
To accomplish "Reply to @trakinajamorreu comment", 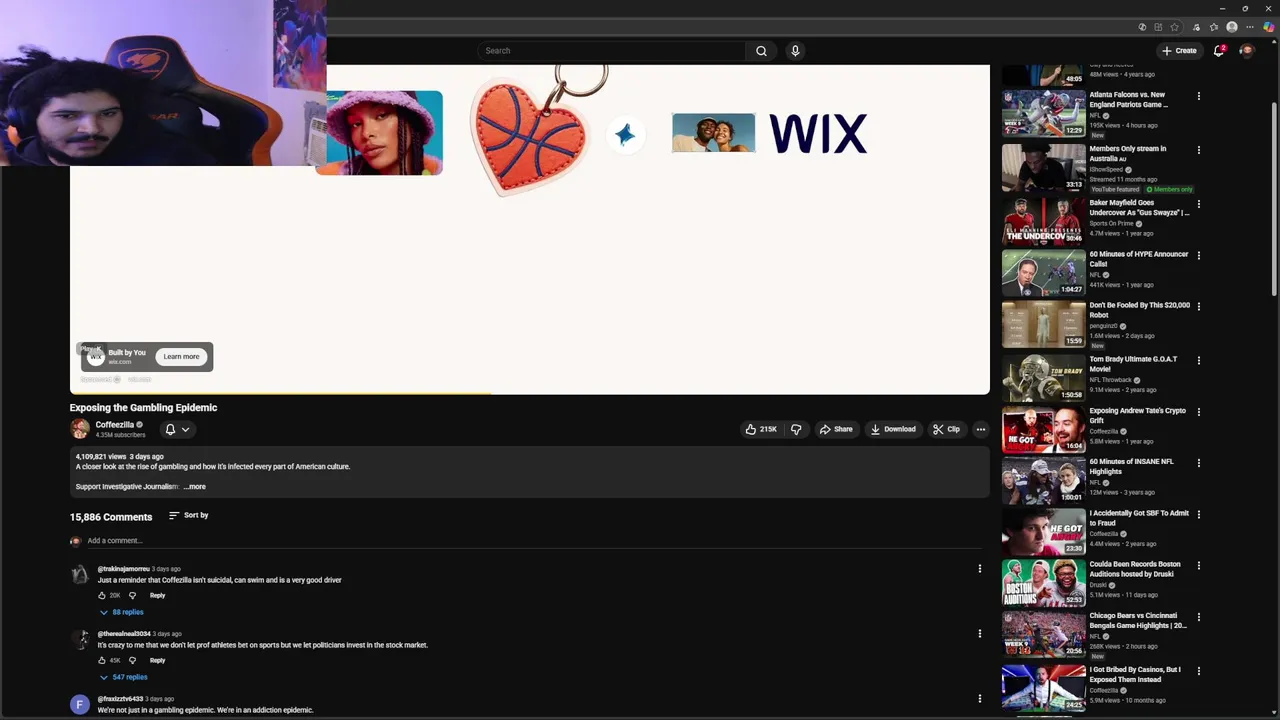I will (x=157, y=595).
